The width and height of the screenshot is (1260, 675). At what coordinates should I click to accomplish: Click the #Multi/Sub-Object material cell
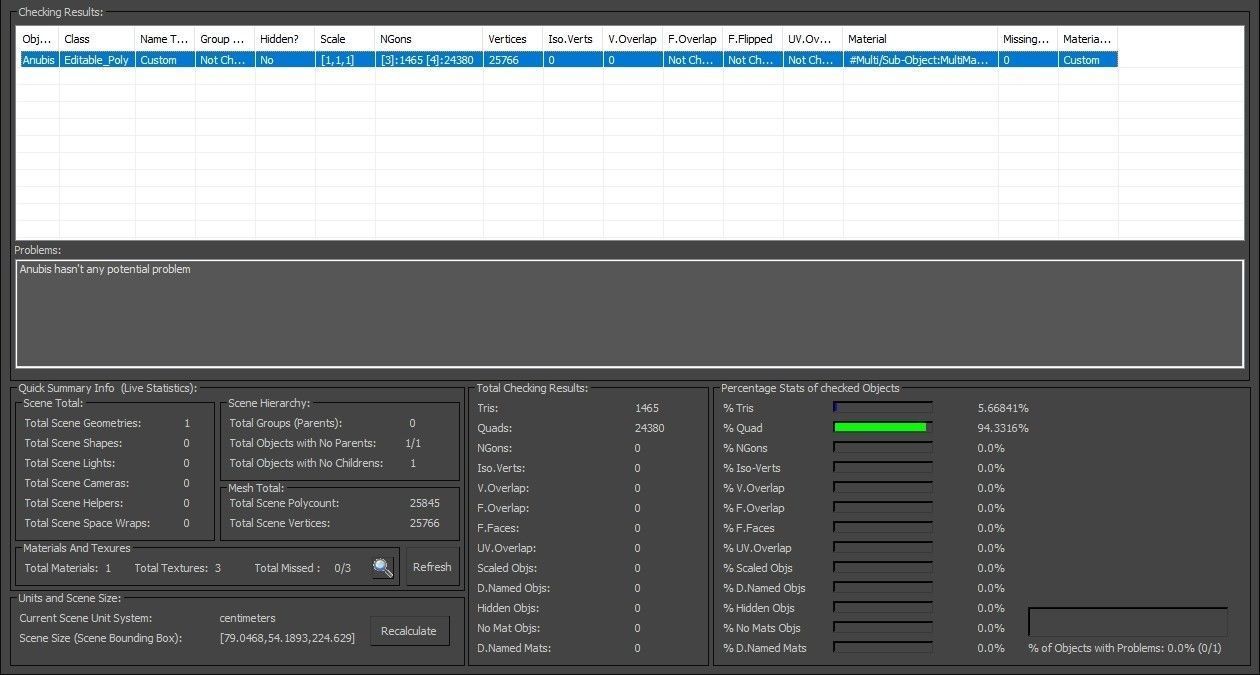pyautogui.click(x=920, y=60)
